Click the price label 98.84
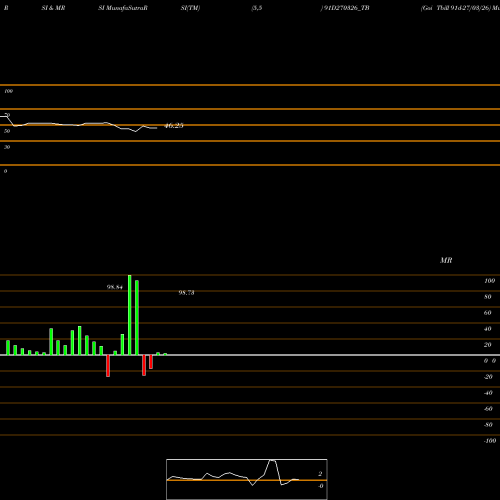Screen dimensions: 500x500 point(115,287)
